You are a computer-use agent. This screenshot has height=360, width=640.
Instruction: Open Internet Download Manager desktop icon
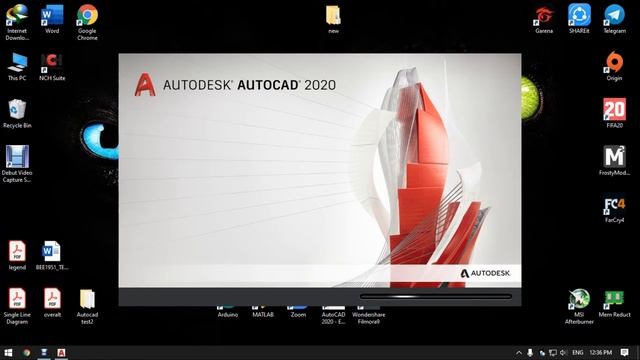coord(17,22)
